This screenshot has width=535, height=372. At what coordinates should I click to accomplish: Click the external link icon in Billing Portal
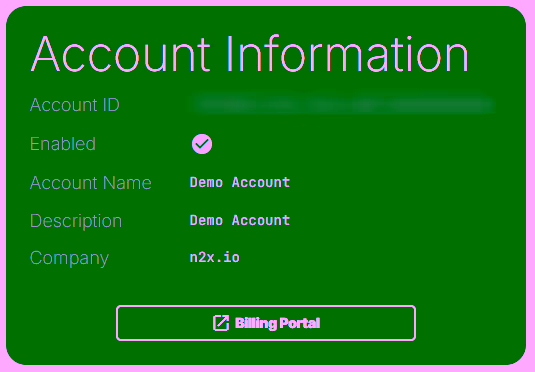(221, 323)
